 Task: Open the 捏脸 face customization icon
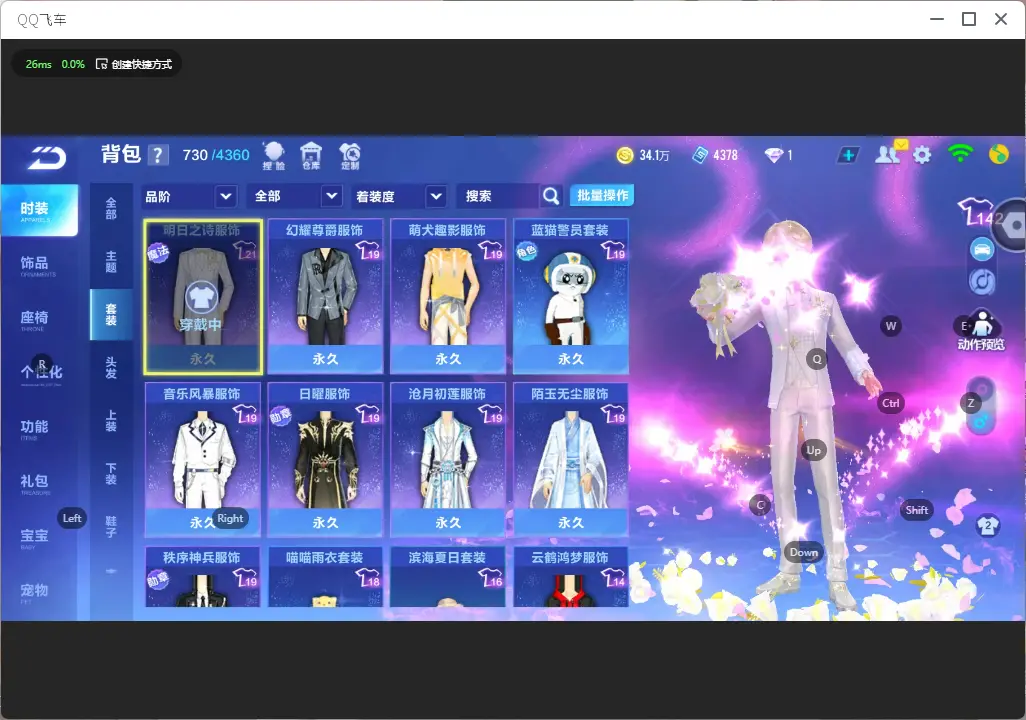(274, 156)
